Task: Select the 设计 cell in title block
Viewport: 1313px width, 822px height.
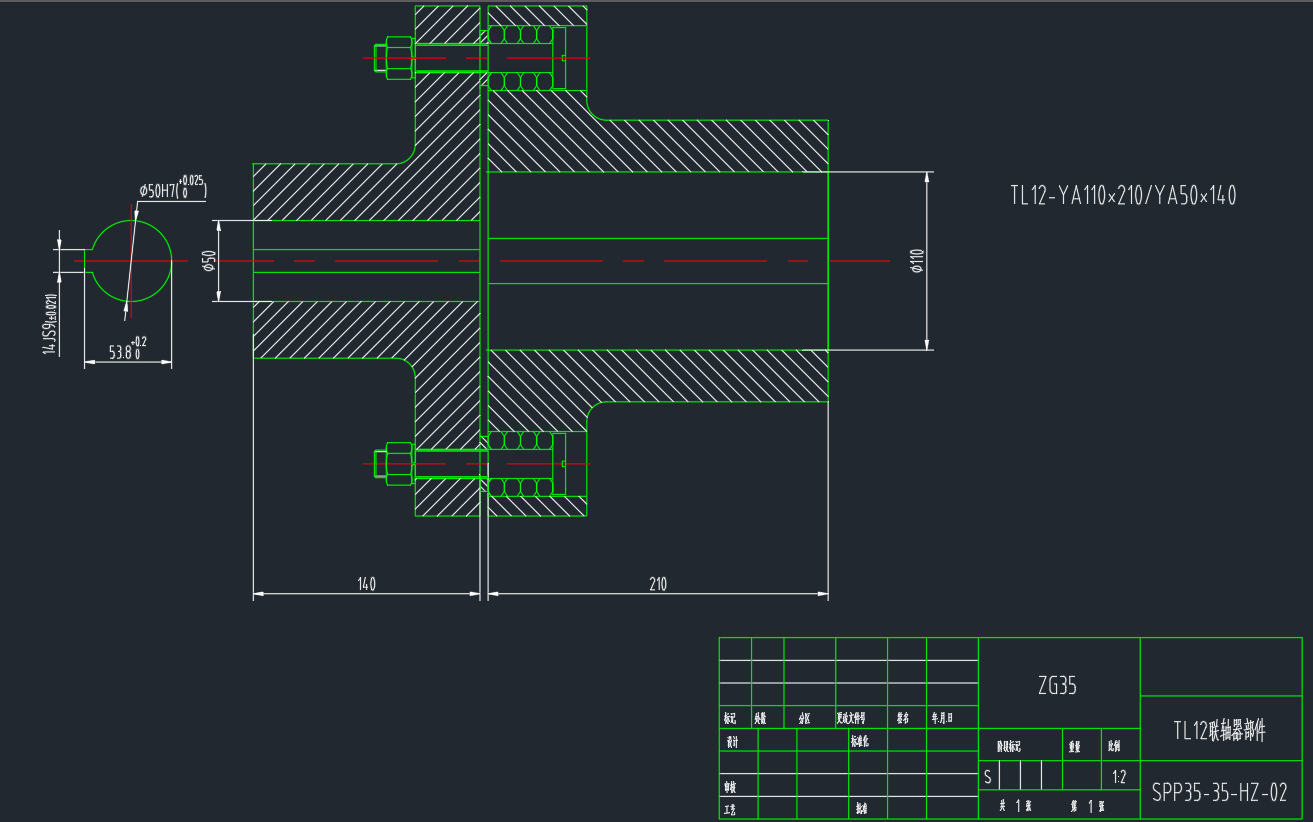Action: 733,742
